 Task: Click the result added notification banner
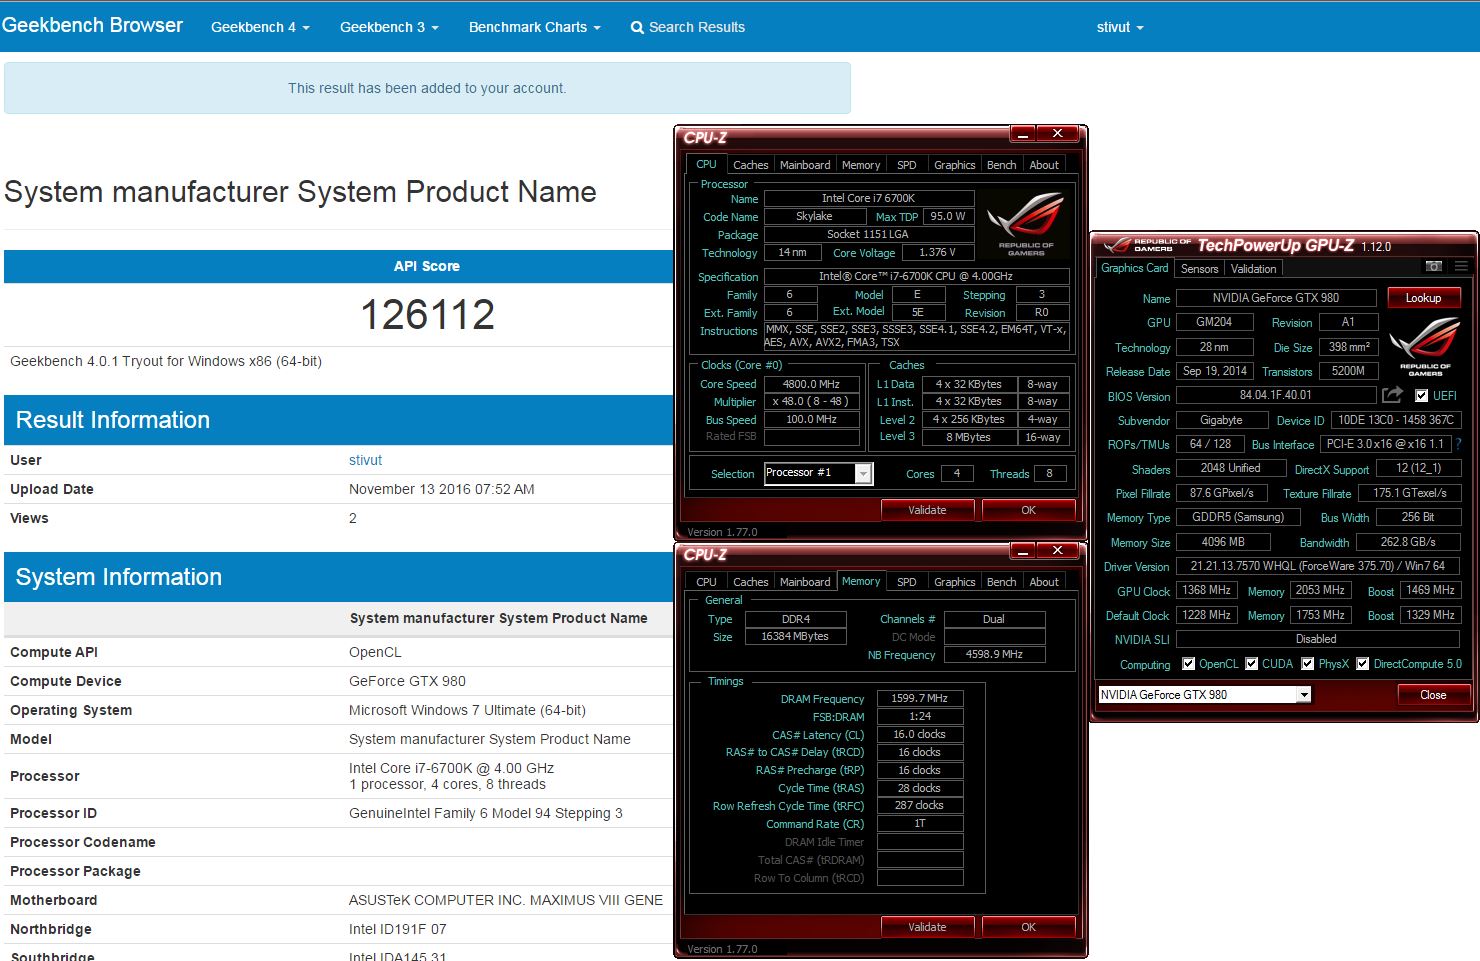pyautogui.click(x=427, y=88)
